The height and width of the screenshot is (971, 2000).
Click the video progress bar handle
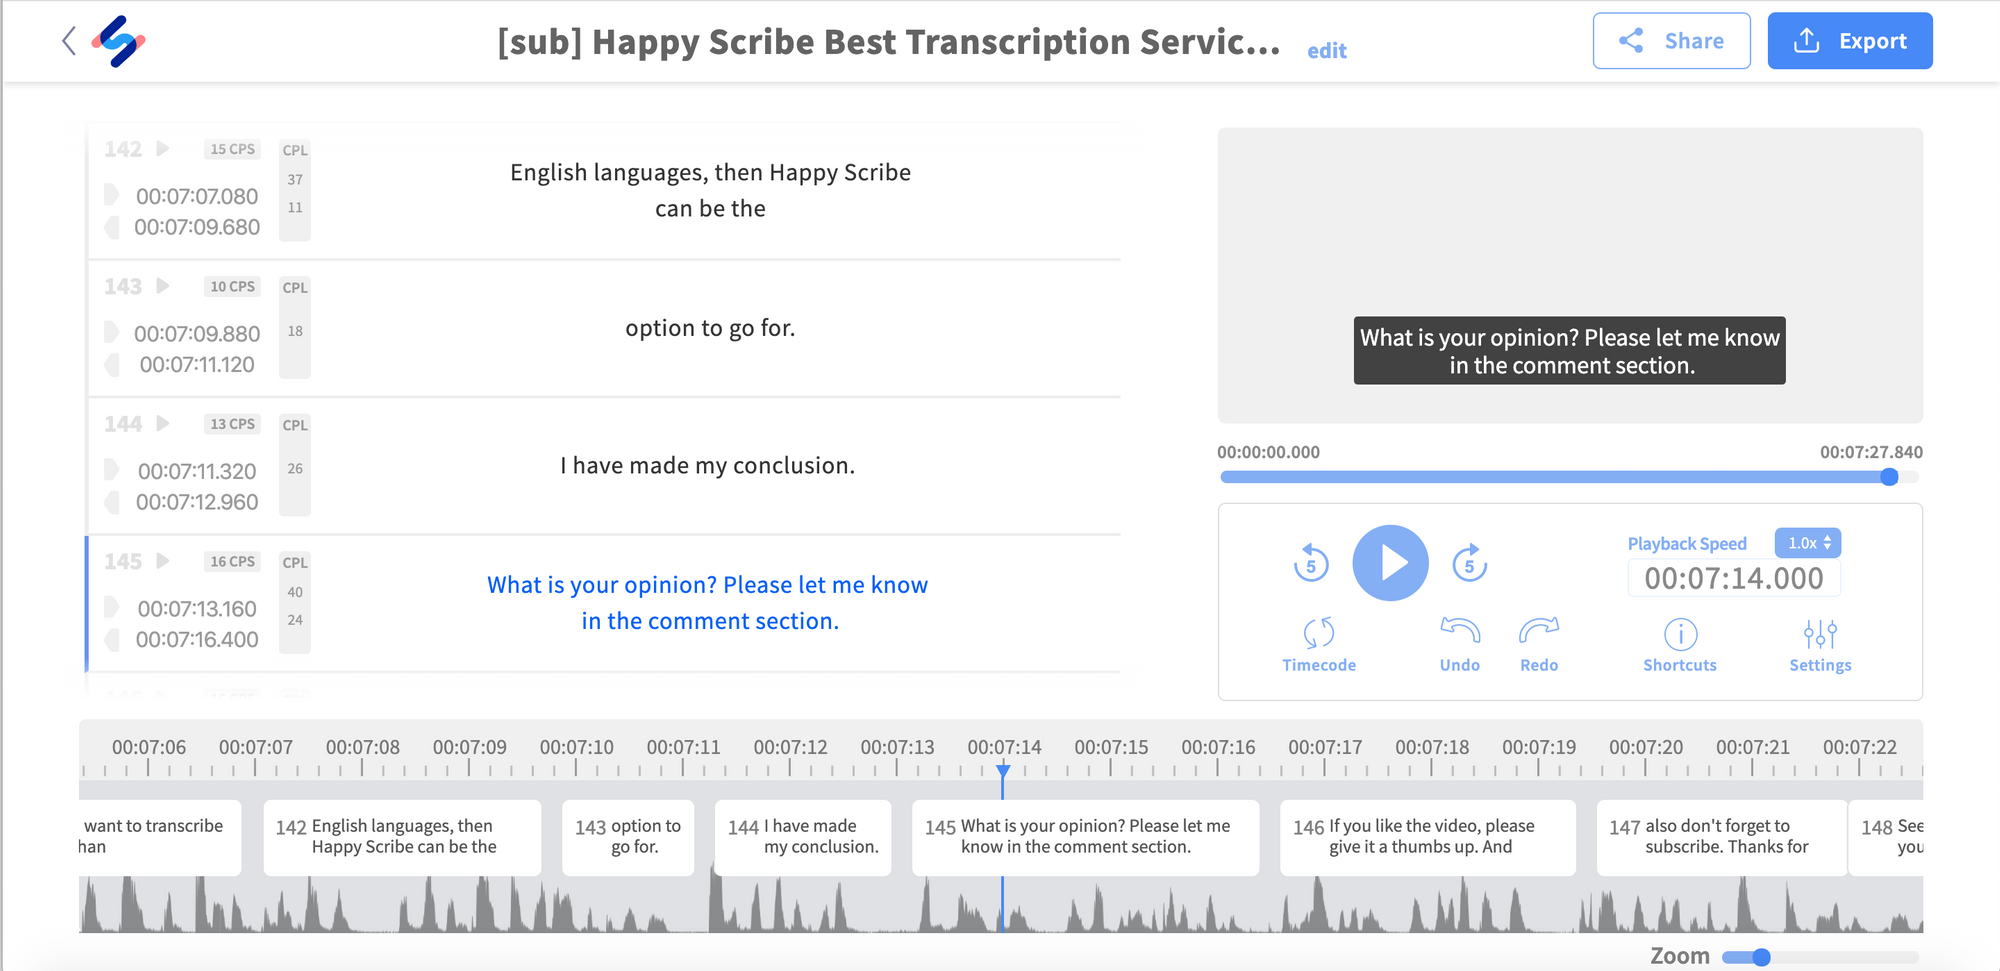(x=1889, y=477)
